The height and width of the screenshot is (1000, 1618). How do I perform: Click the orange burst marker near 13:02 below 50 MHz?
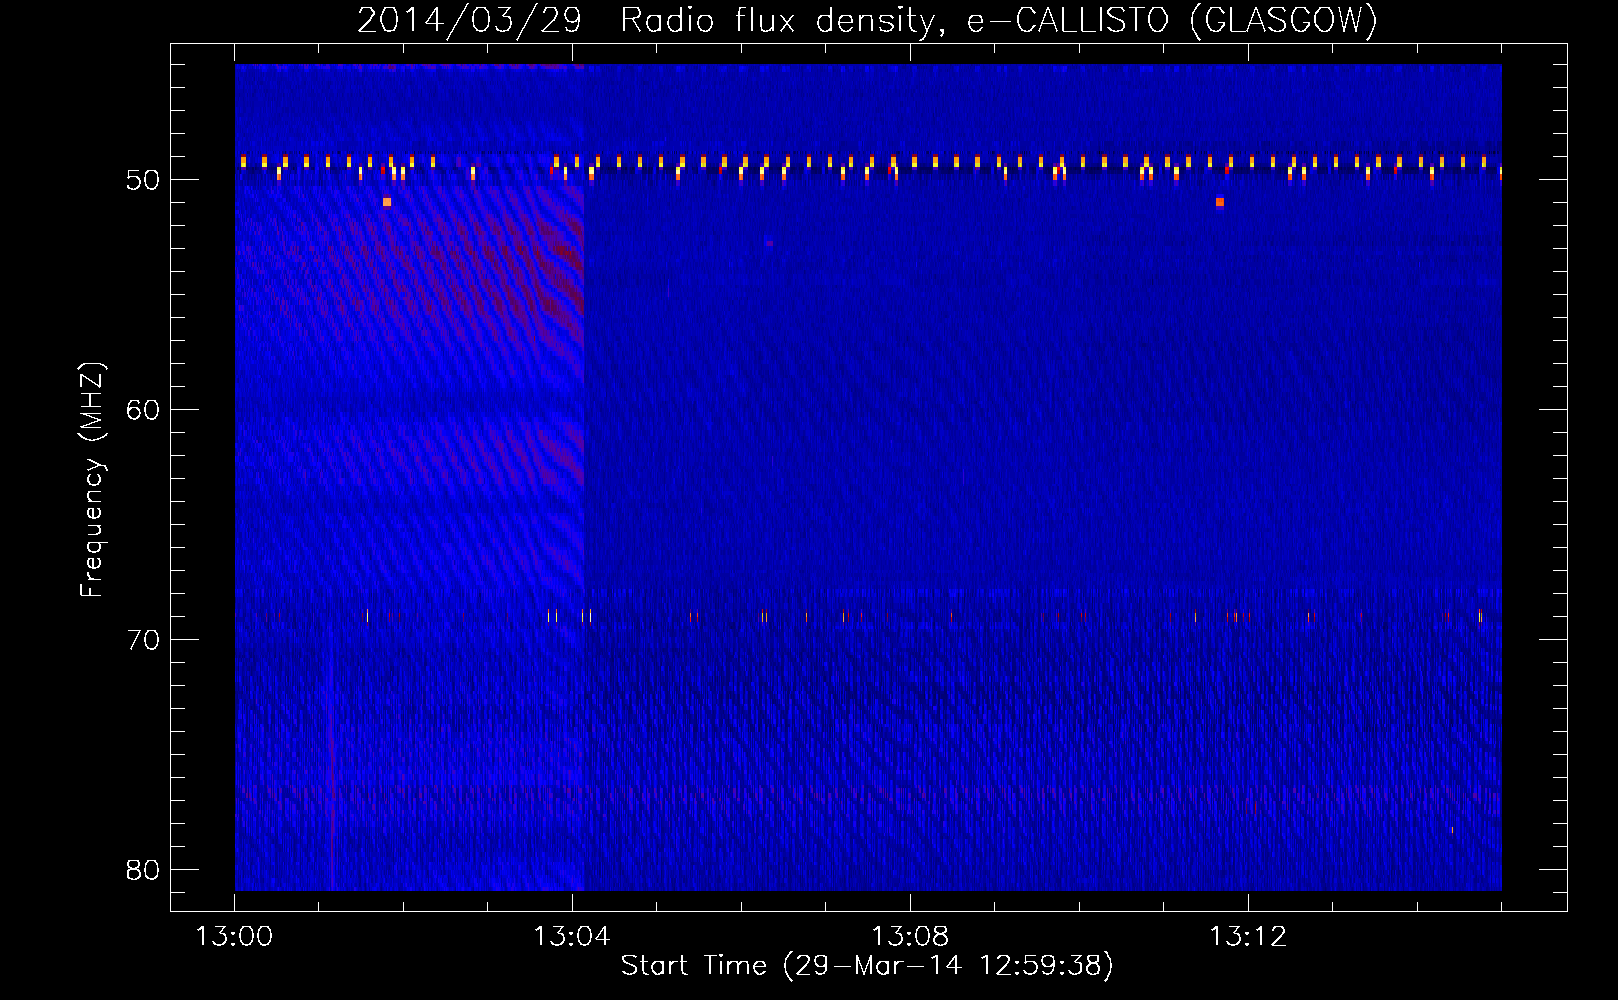point(387,202)
